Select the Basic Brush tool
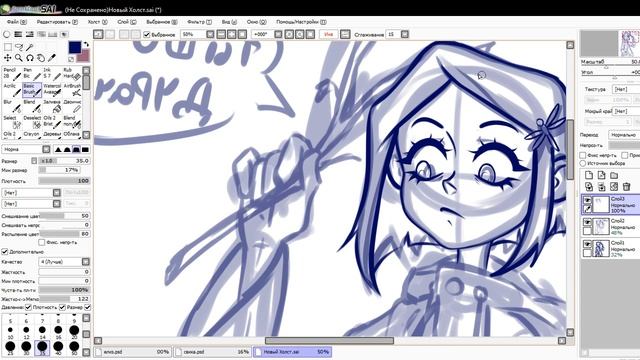 tap(32, 90)
